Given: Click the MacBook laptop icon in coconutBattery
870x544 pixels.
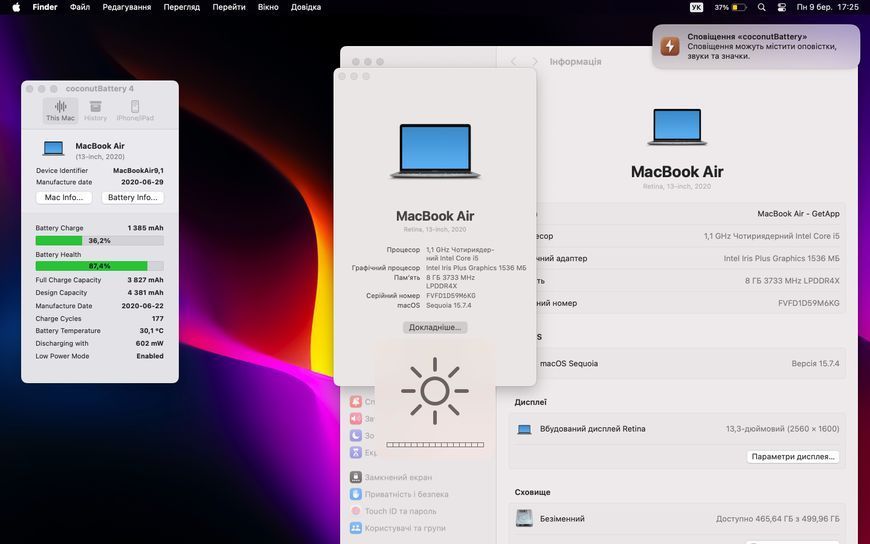Looking at the screenshot, I should tap(53, 148).
